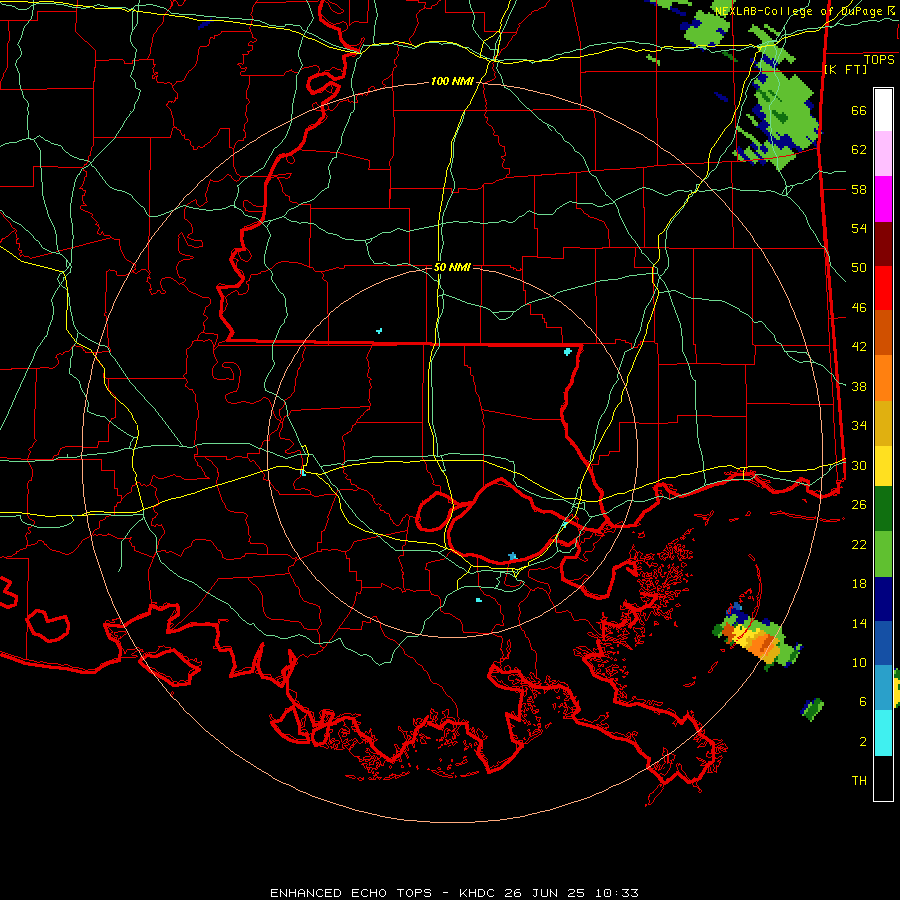Click the legend value '26'
The width and height of the screenshot is (900, 900).
tap(859, 505)
